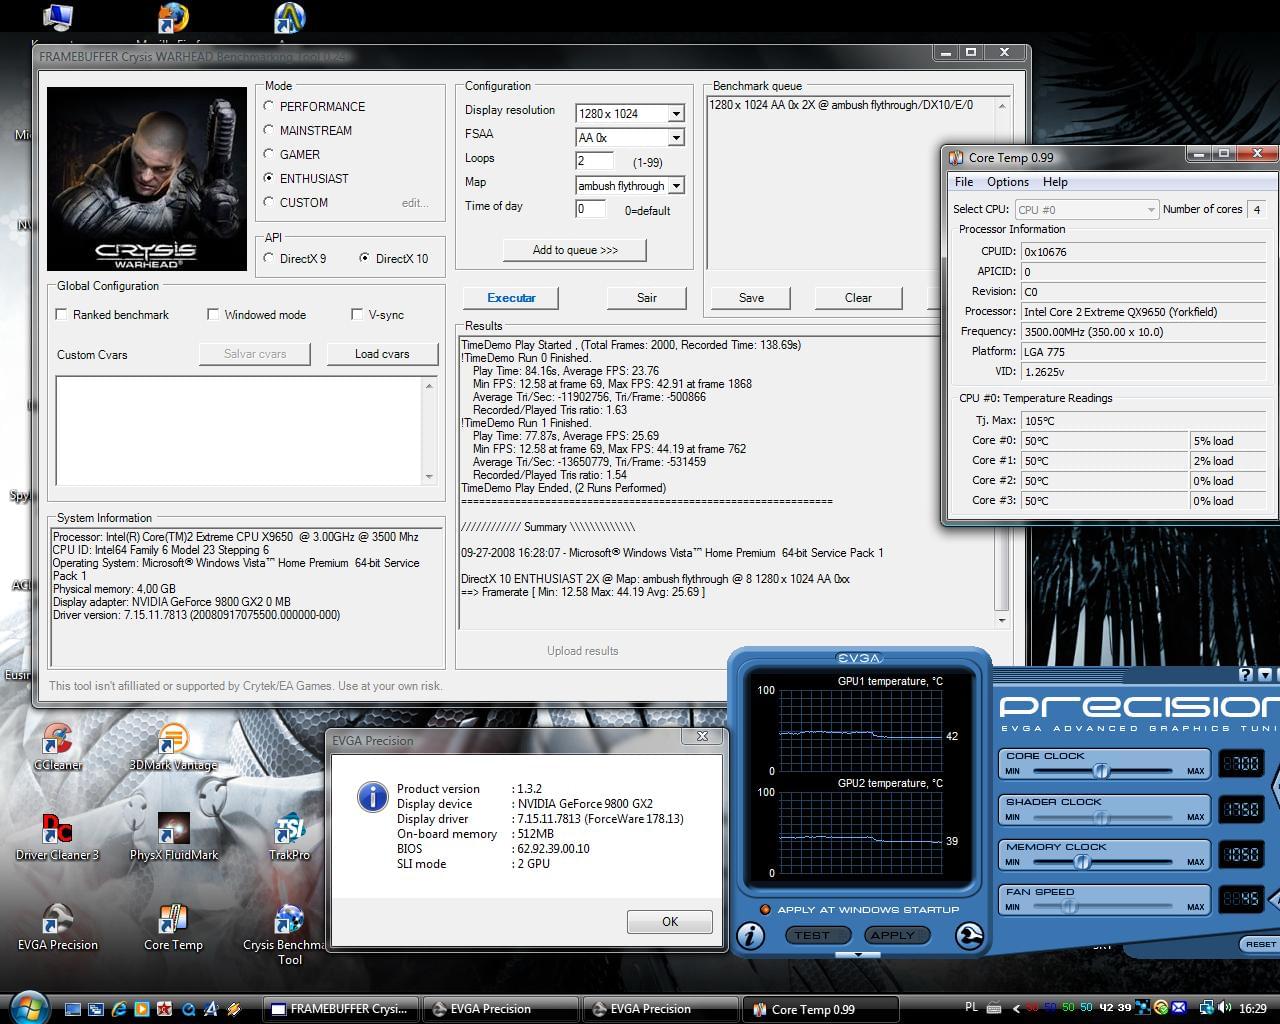The height and width of the screenshot is (1024, 1280).
Task: Click Add to queue button
Action: (x=575, y=250)
